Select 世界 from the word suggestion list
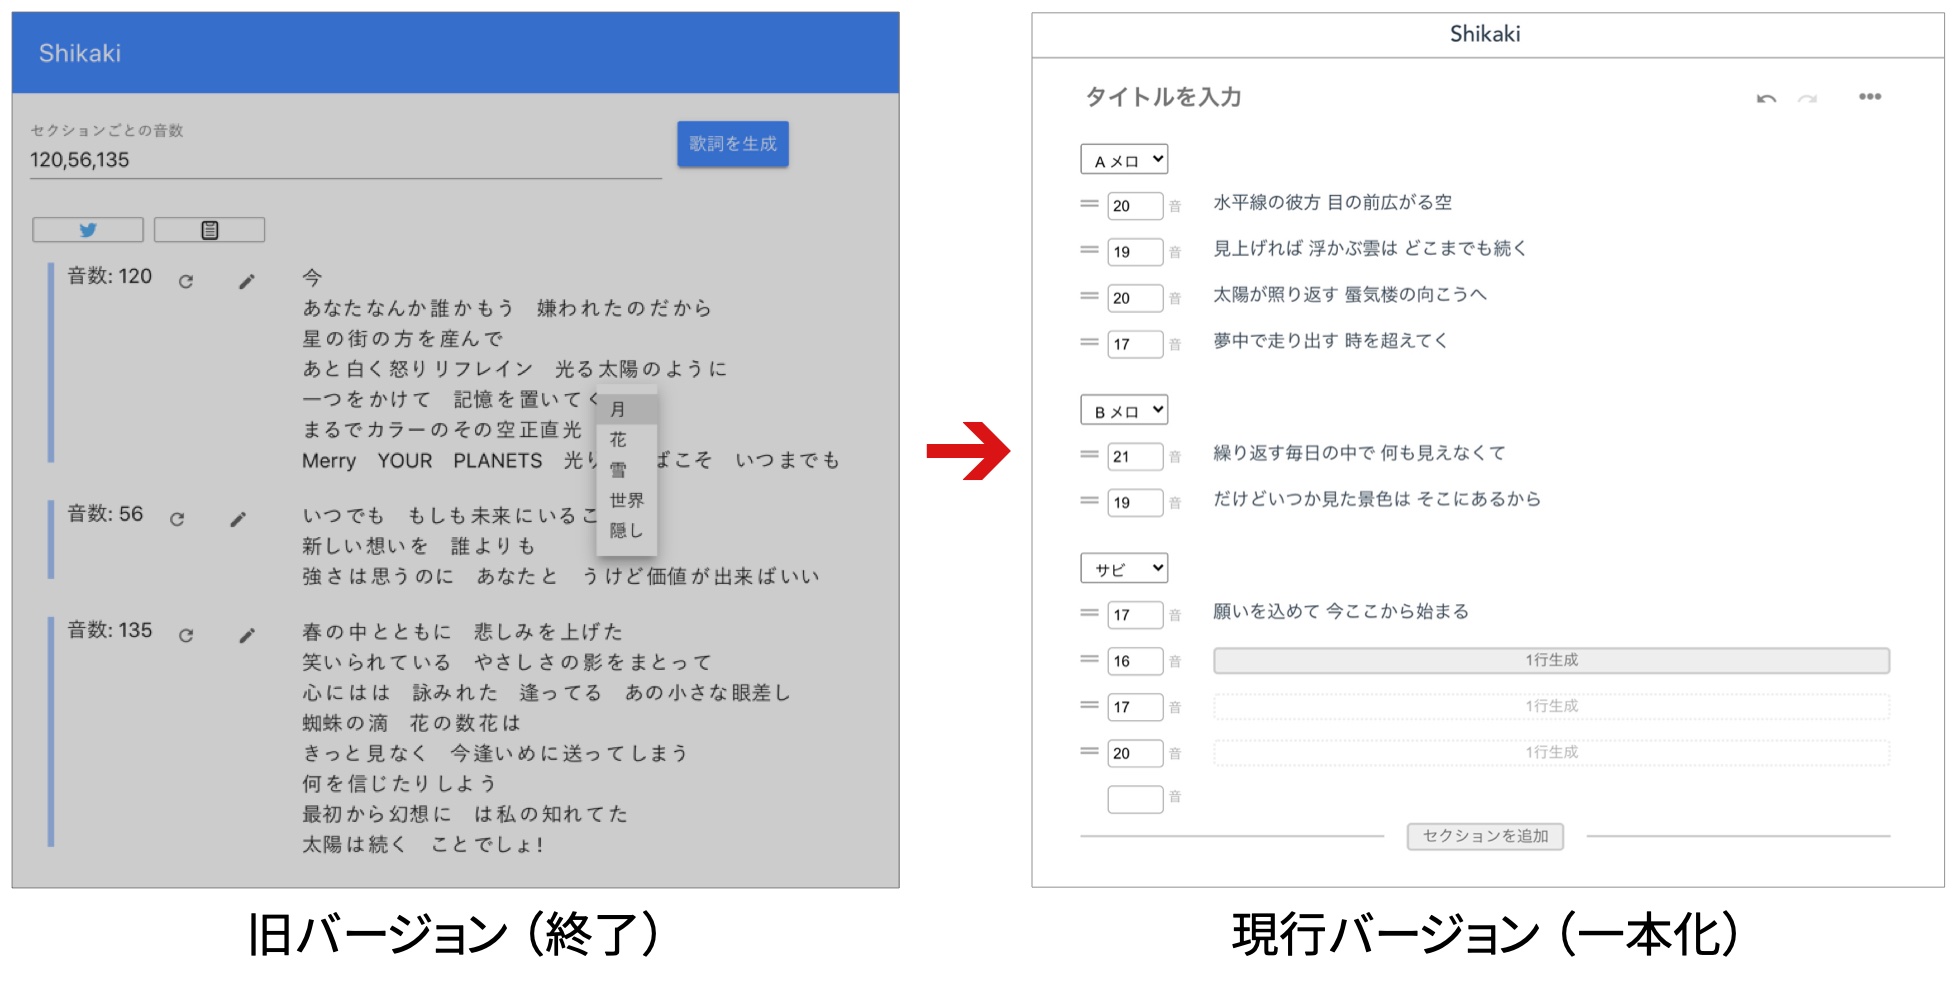1960x1000 pixels. point(626,500)
